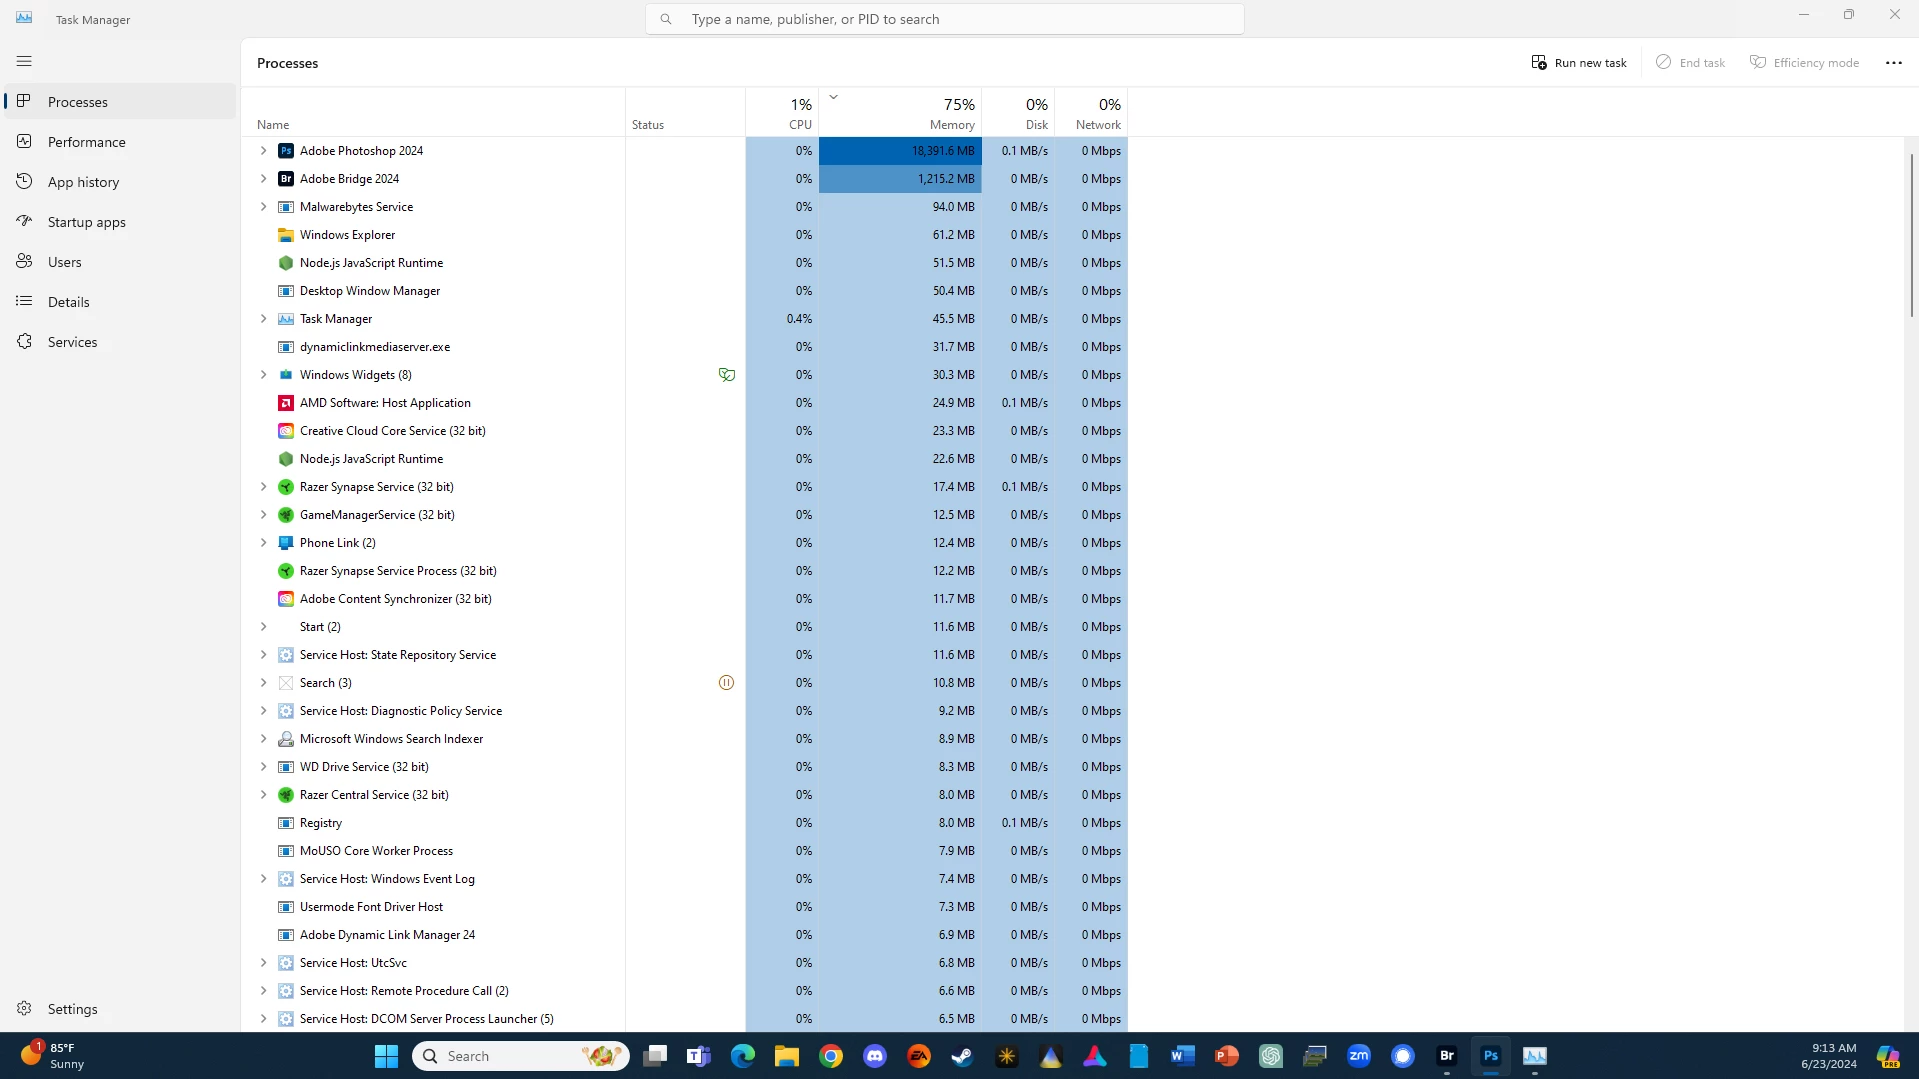
Task: Focus the process search box
Action: tap(945, 19)
